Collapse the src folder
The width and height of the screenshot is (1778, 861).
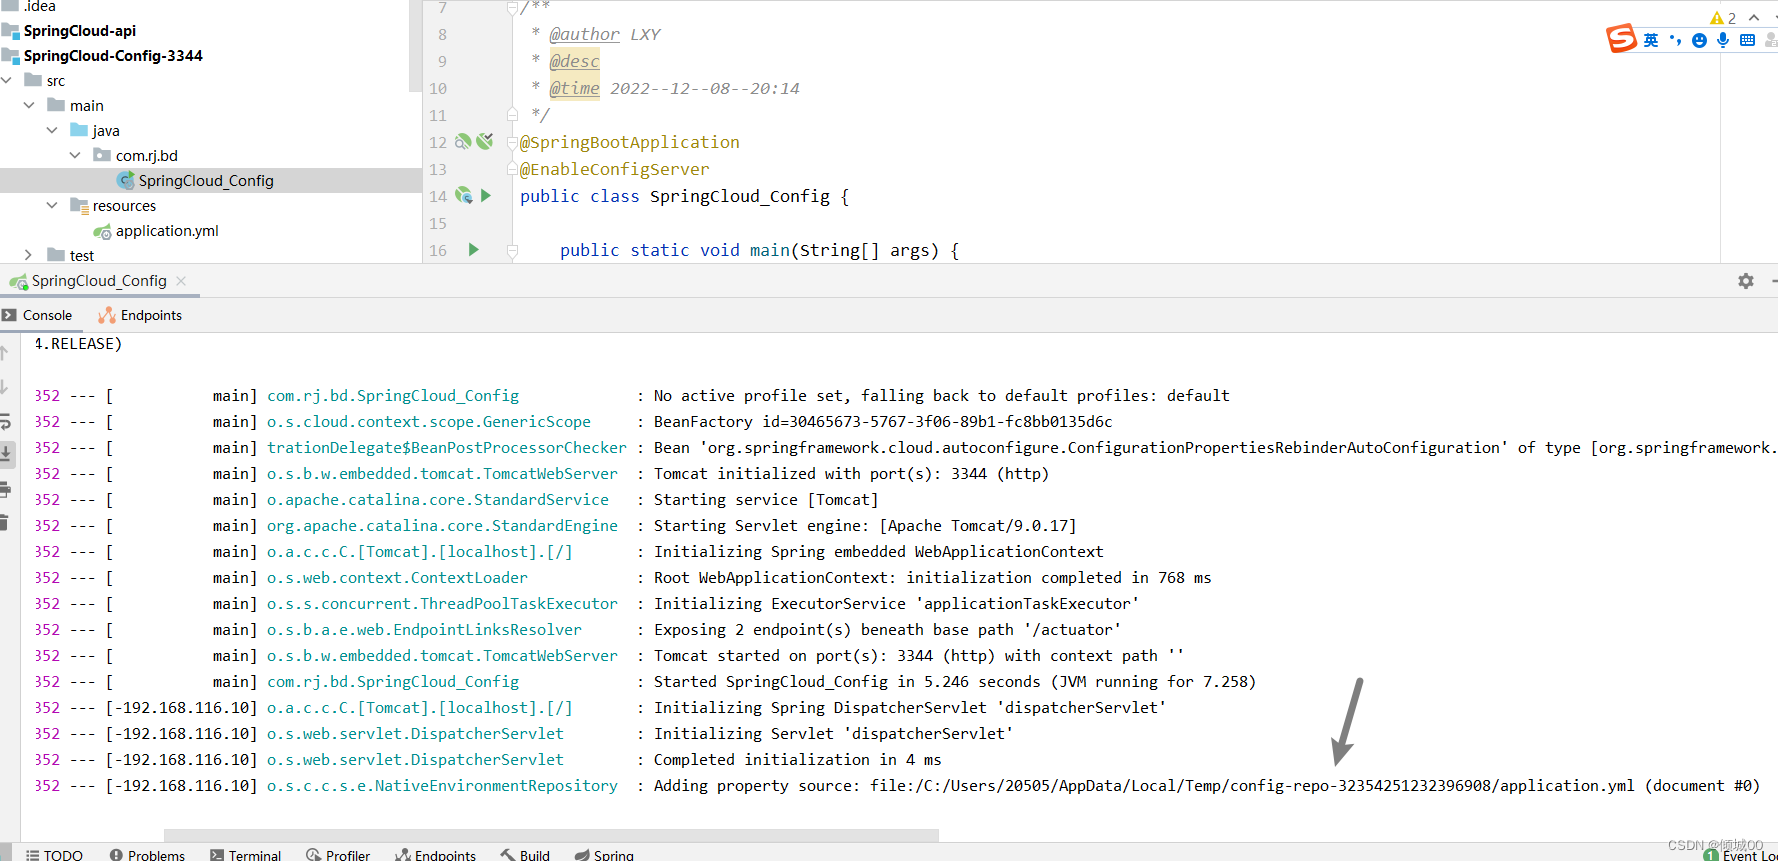(x=7, y=80)
